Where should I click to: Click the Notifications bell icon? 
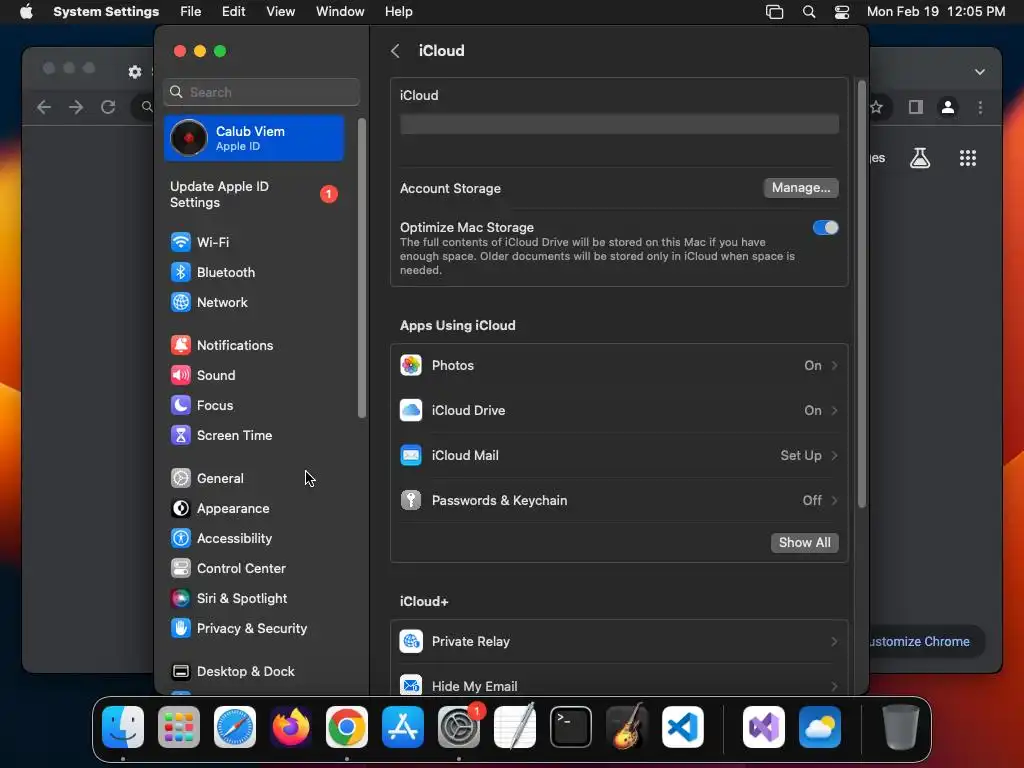coord(180,345)
